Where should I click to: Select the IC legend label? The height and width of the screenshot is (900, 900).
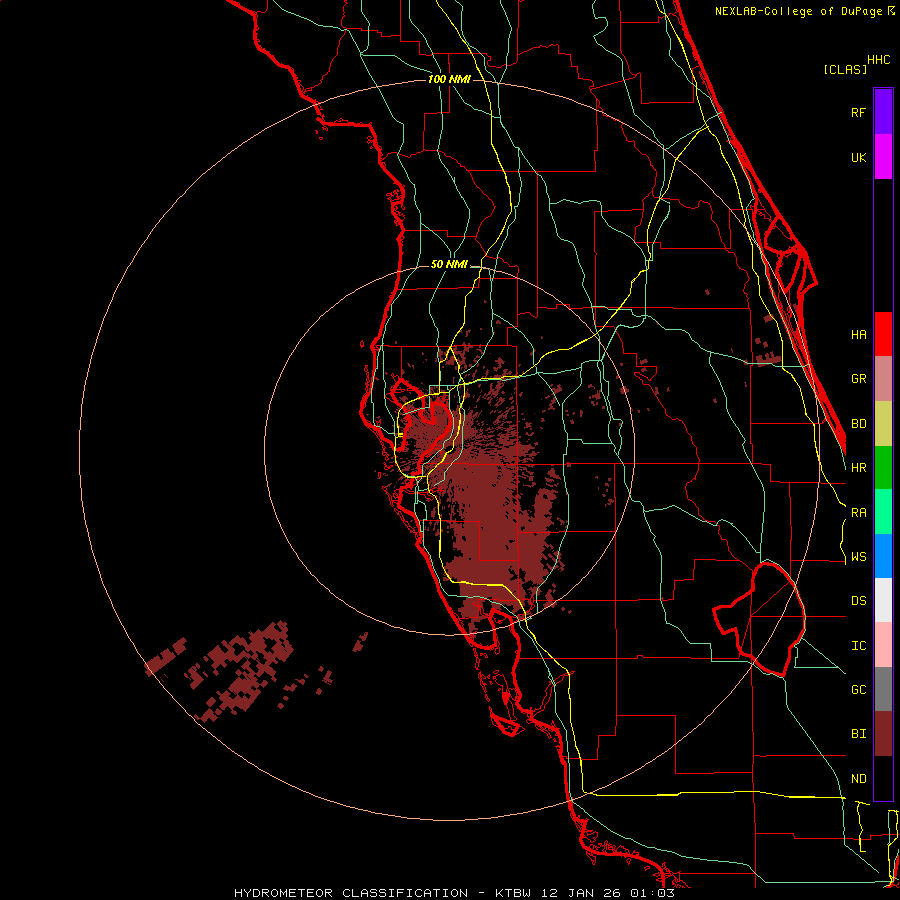[x=858, y=646]
